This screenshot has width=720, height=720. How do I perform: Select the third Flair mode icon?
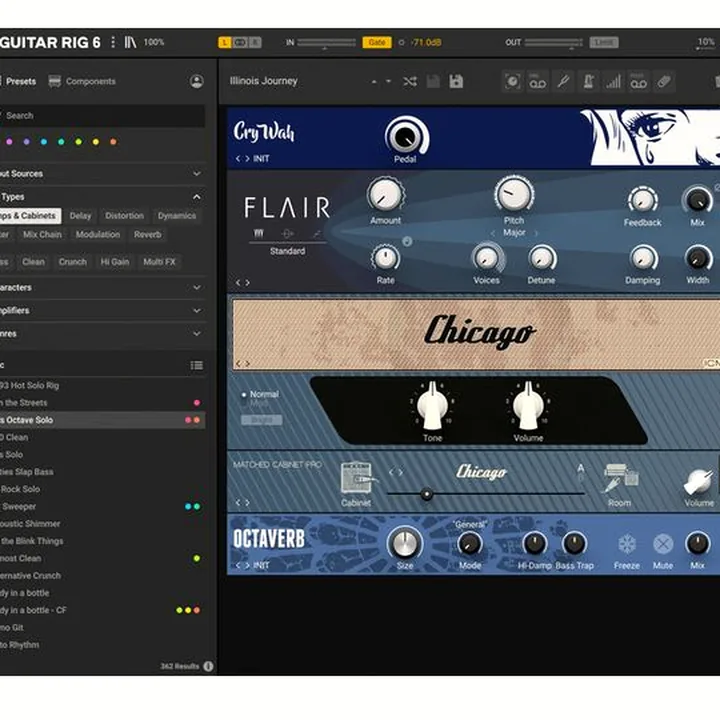[317, 234]
